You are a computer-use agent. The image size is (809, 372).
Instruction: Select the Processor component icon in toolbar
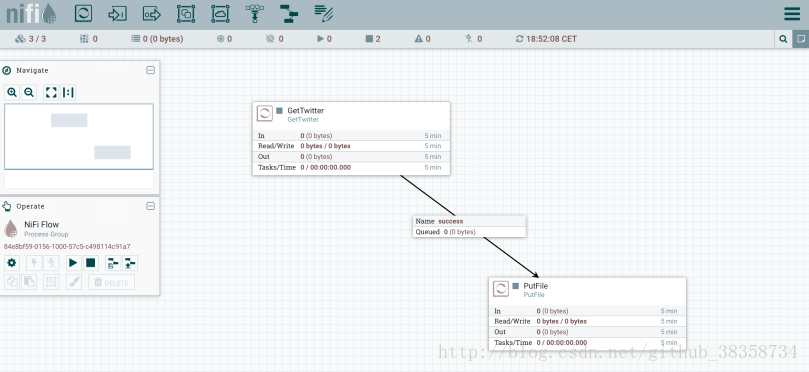click(x=83, y=13)
